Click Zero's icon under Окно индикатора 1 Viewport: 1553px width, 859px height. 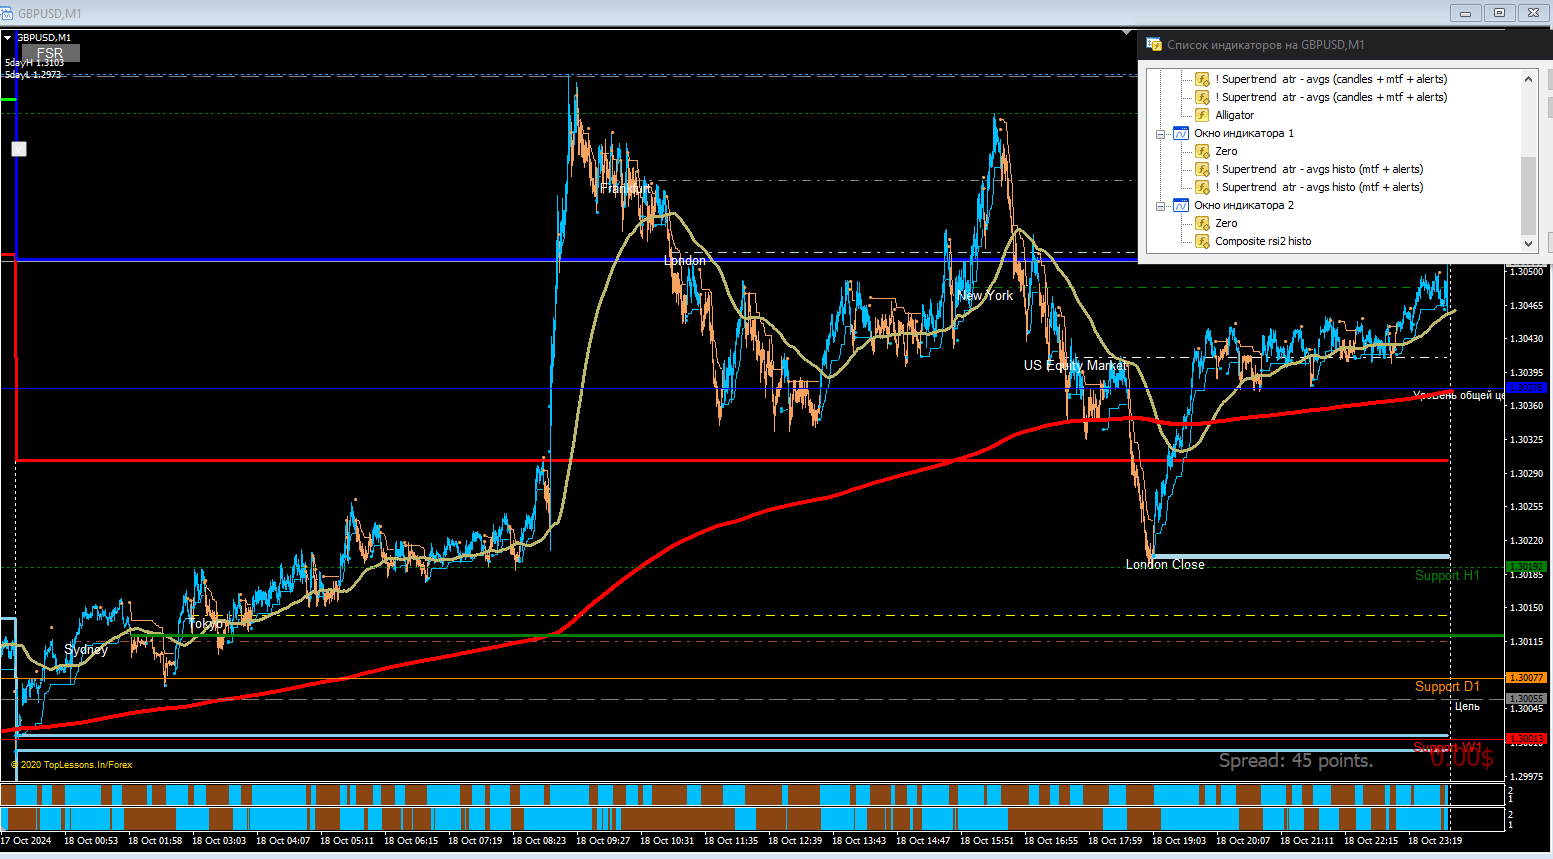pos(1202,151)
